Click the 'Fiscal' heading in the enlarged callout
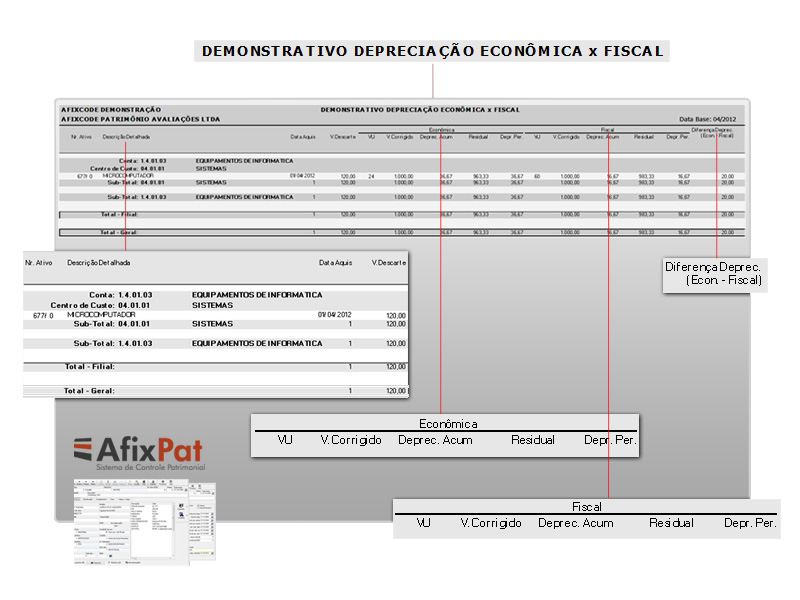This screenshot has width=800, height=600. pyautogui.click(x=587, y=507)
